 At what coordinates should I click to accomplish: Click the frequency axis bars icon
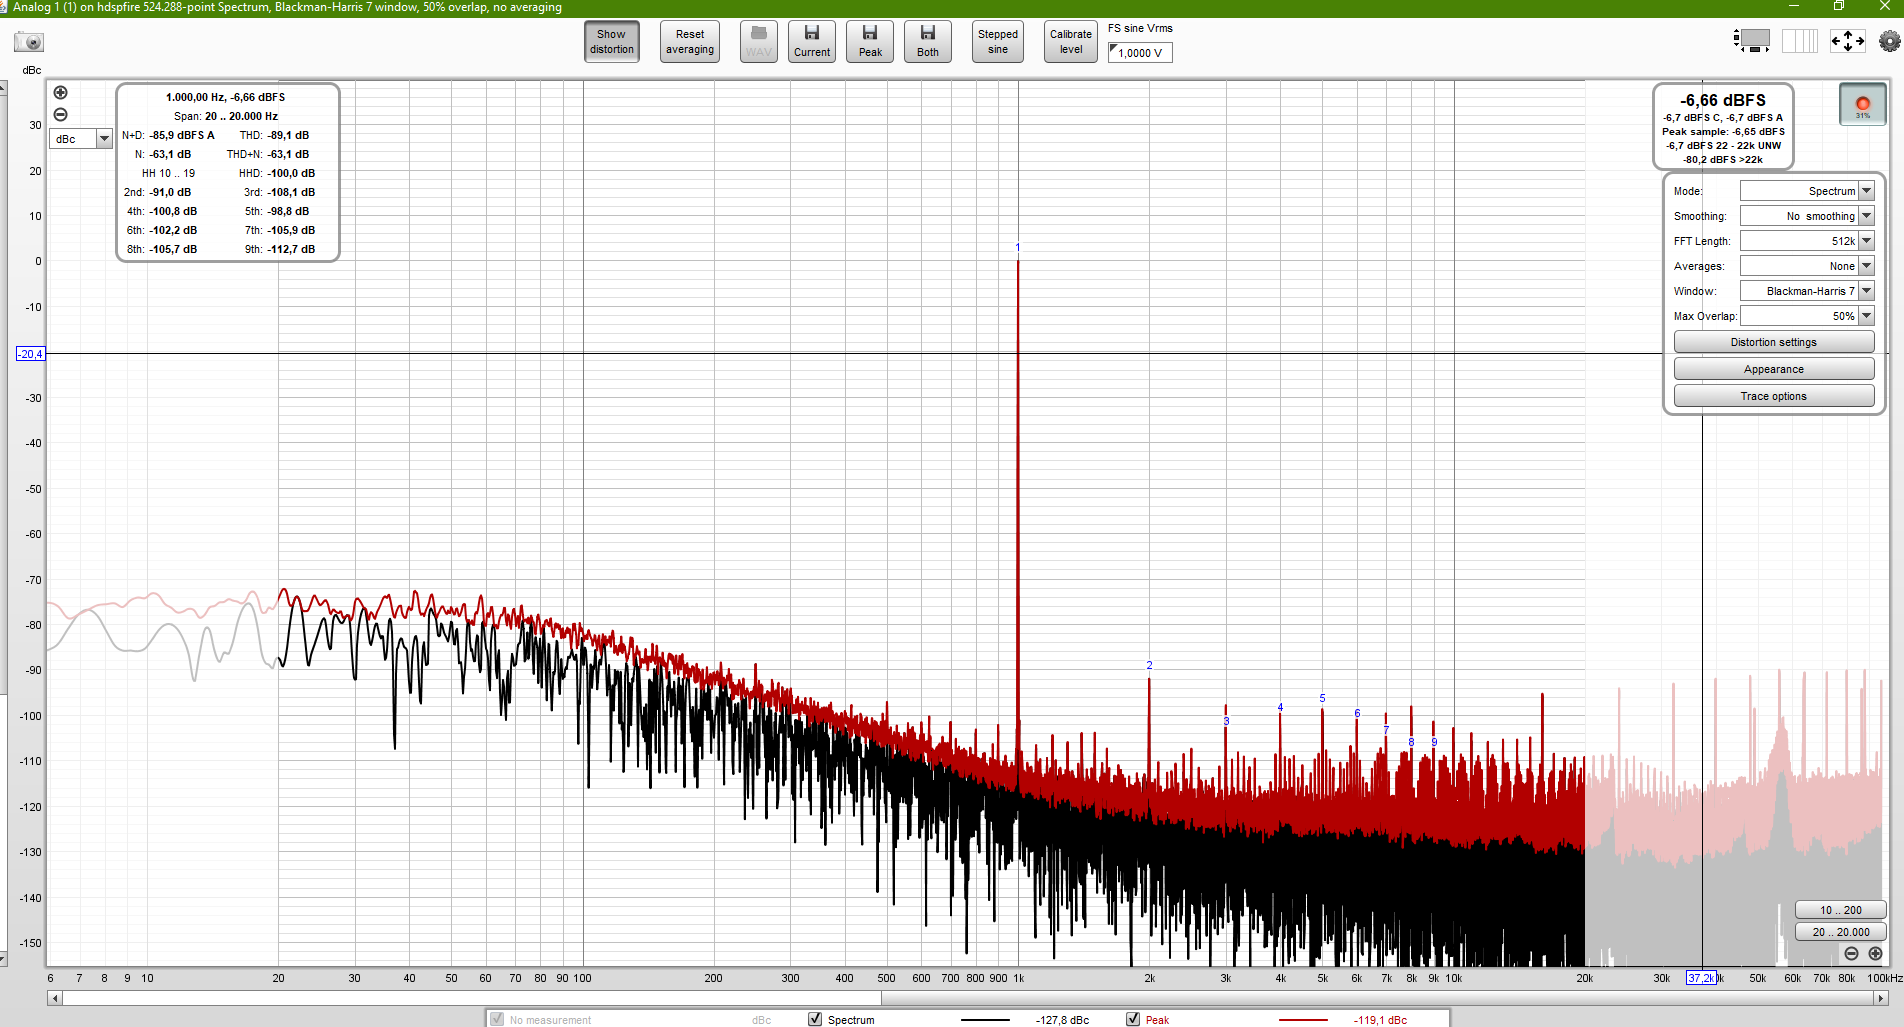pyautogui.click(x=1800, y=41)
